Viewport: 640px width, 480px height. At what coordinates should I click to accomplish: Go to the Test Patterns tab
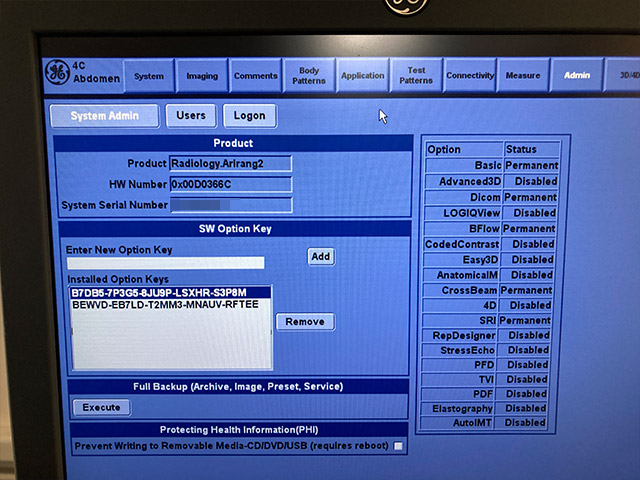[x=416, y=76]
